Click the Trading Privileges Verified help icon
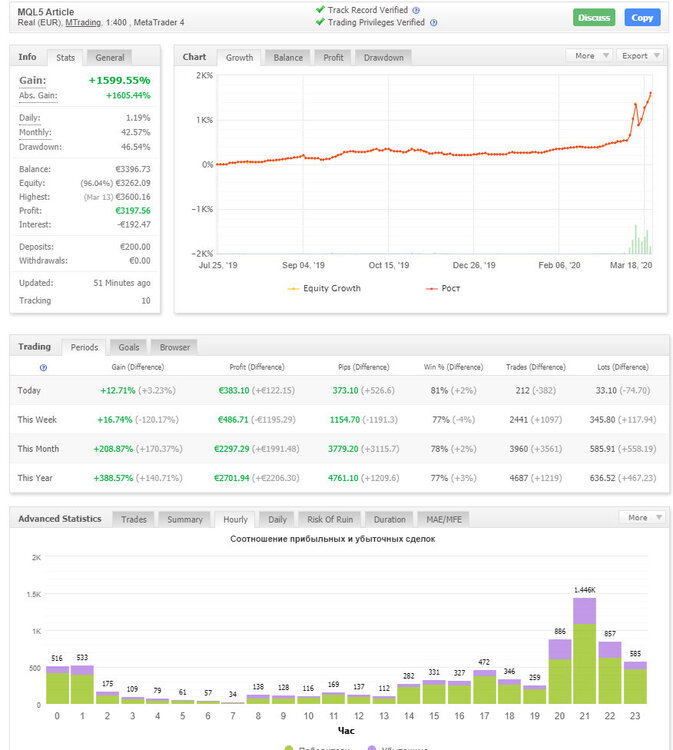 click(x=433, y=22)
